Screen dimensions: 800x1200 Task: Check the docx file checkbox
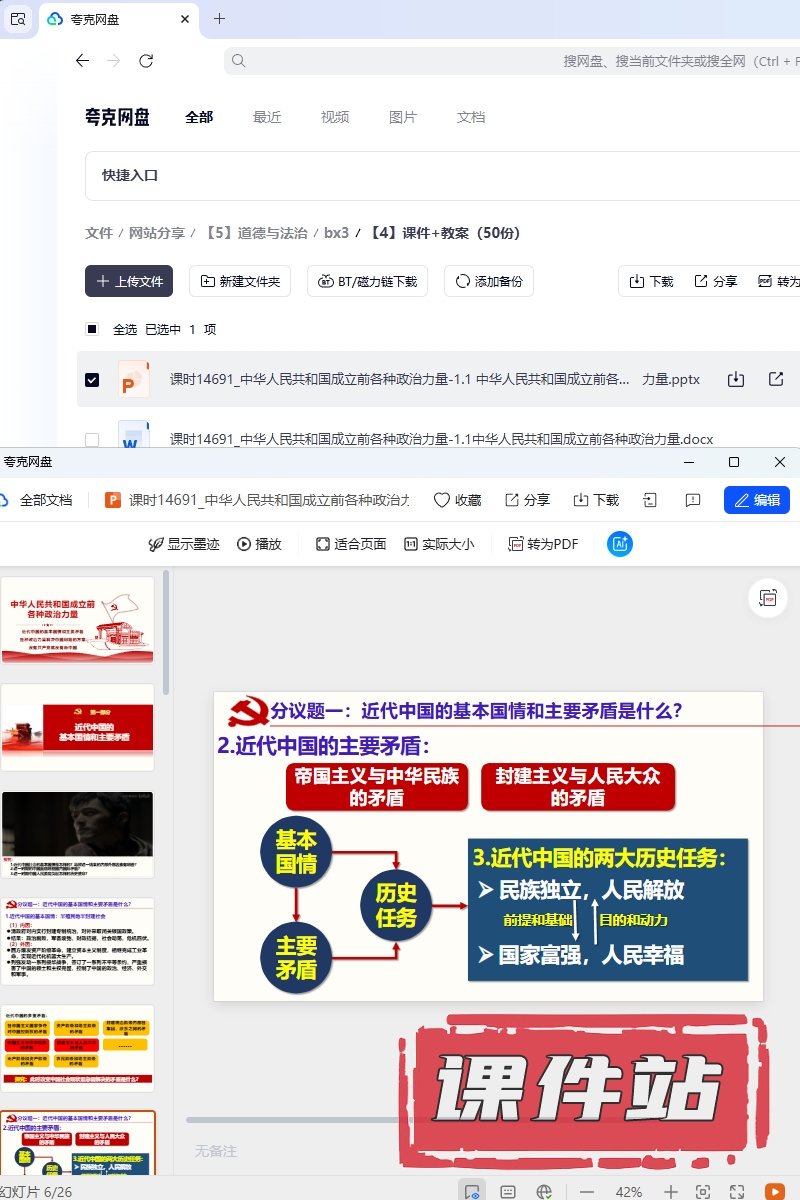tap(92, 439)
